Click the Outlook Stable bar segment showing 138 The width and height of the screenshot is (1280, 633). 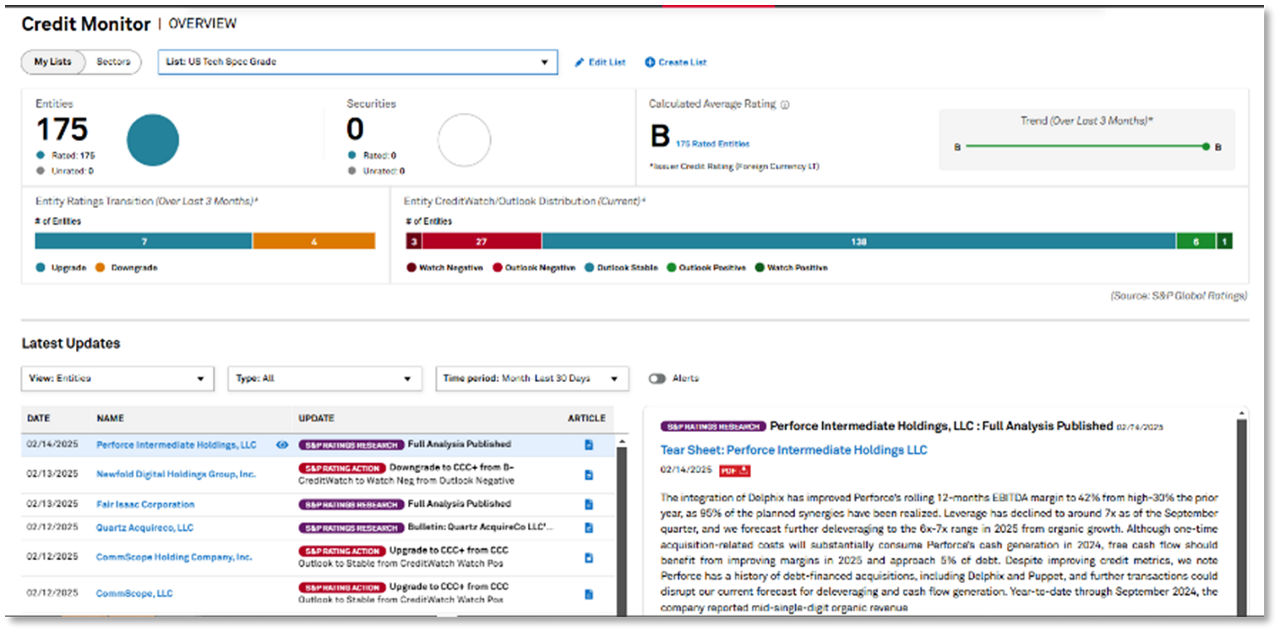(859, 241)
